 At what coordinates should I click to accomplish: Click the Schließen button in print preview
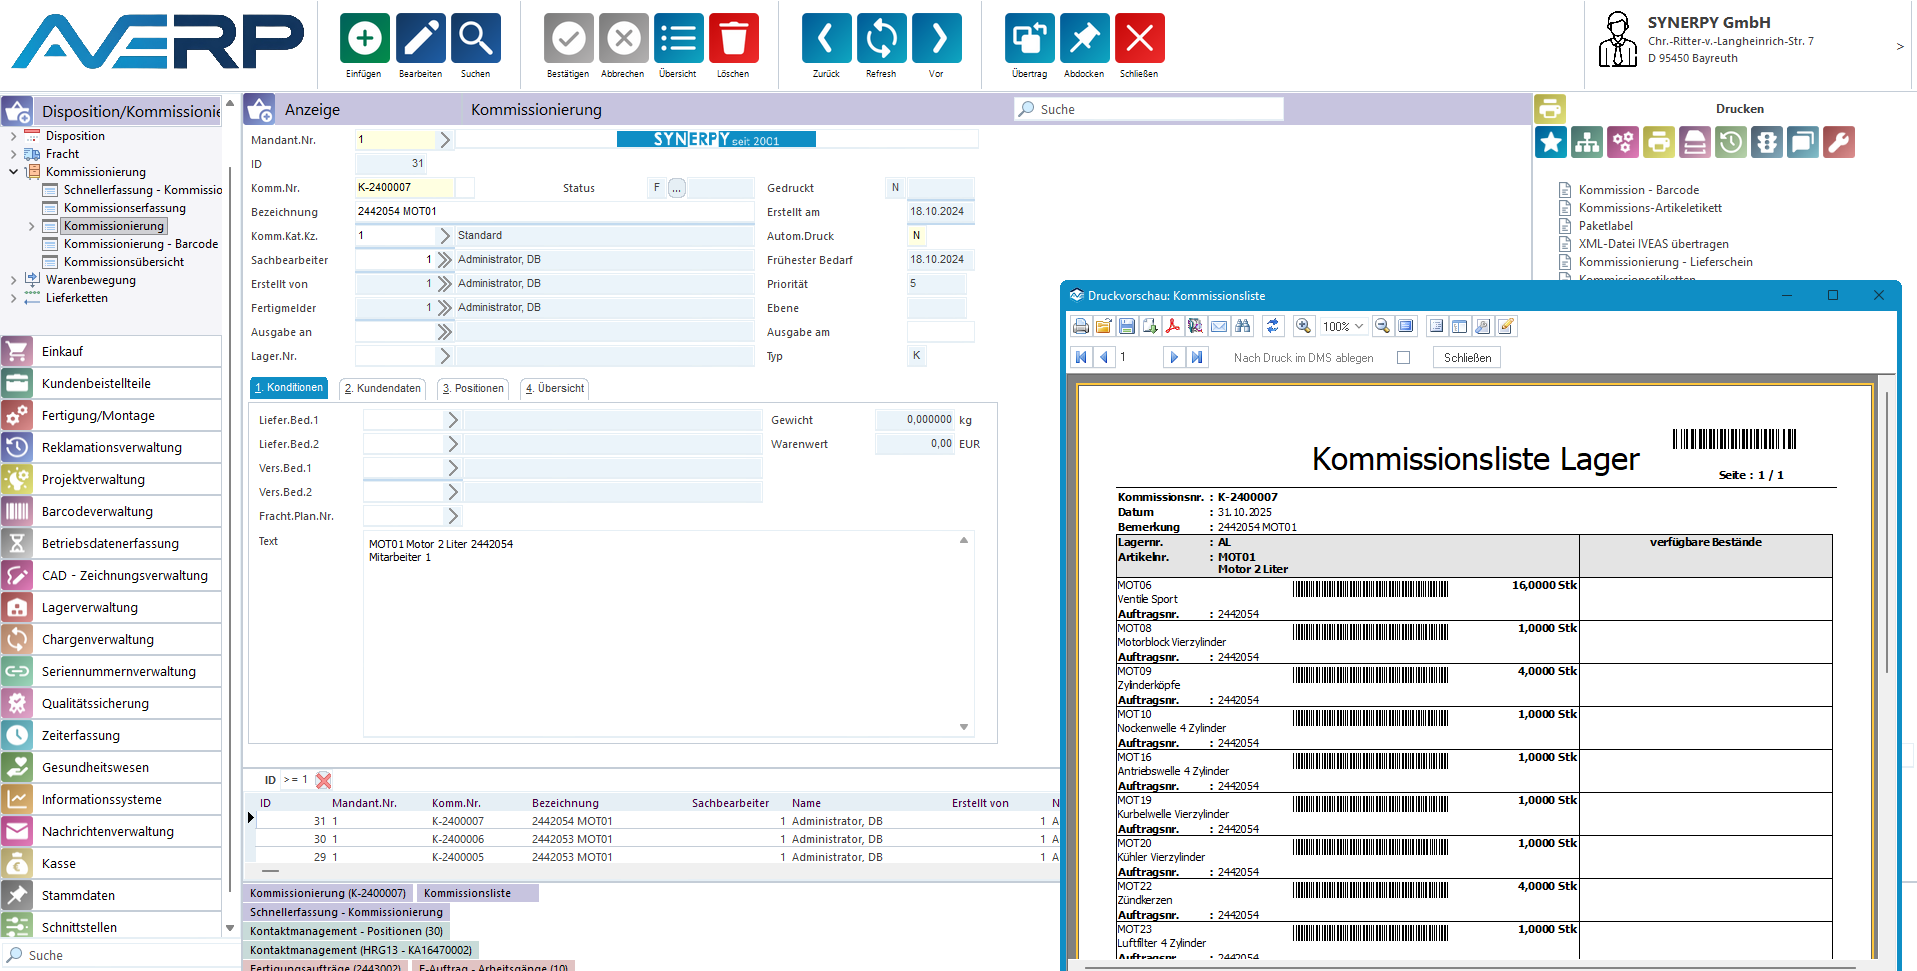click(1467, 358)
